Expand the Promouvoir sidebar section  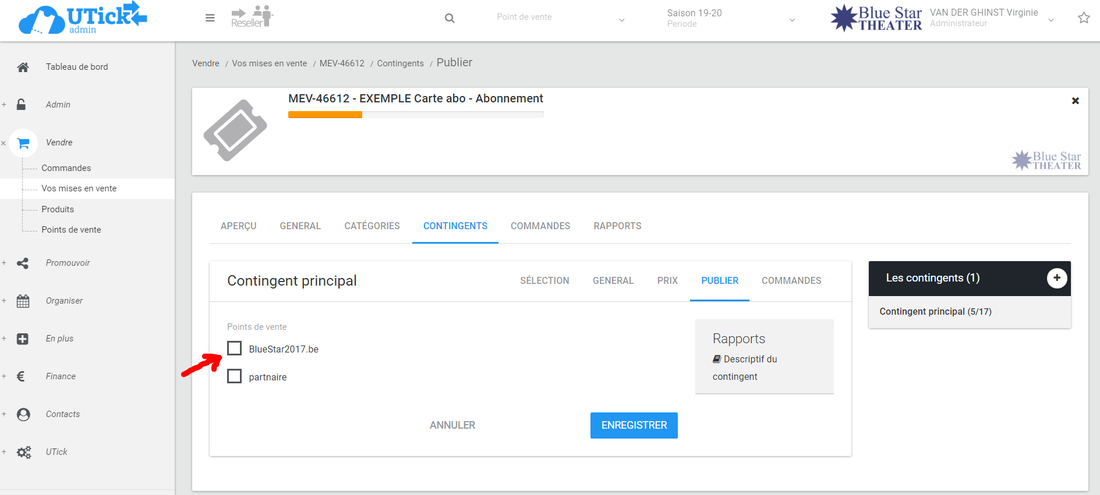[x=67, y=263]
